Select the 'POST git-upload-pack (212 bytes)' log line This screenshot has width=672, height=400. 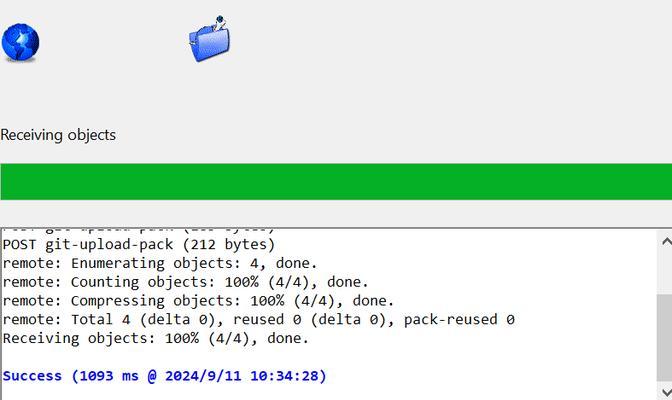coord(138,244)
